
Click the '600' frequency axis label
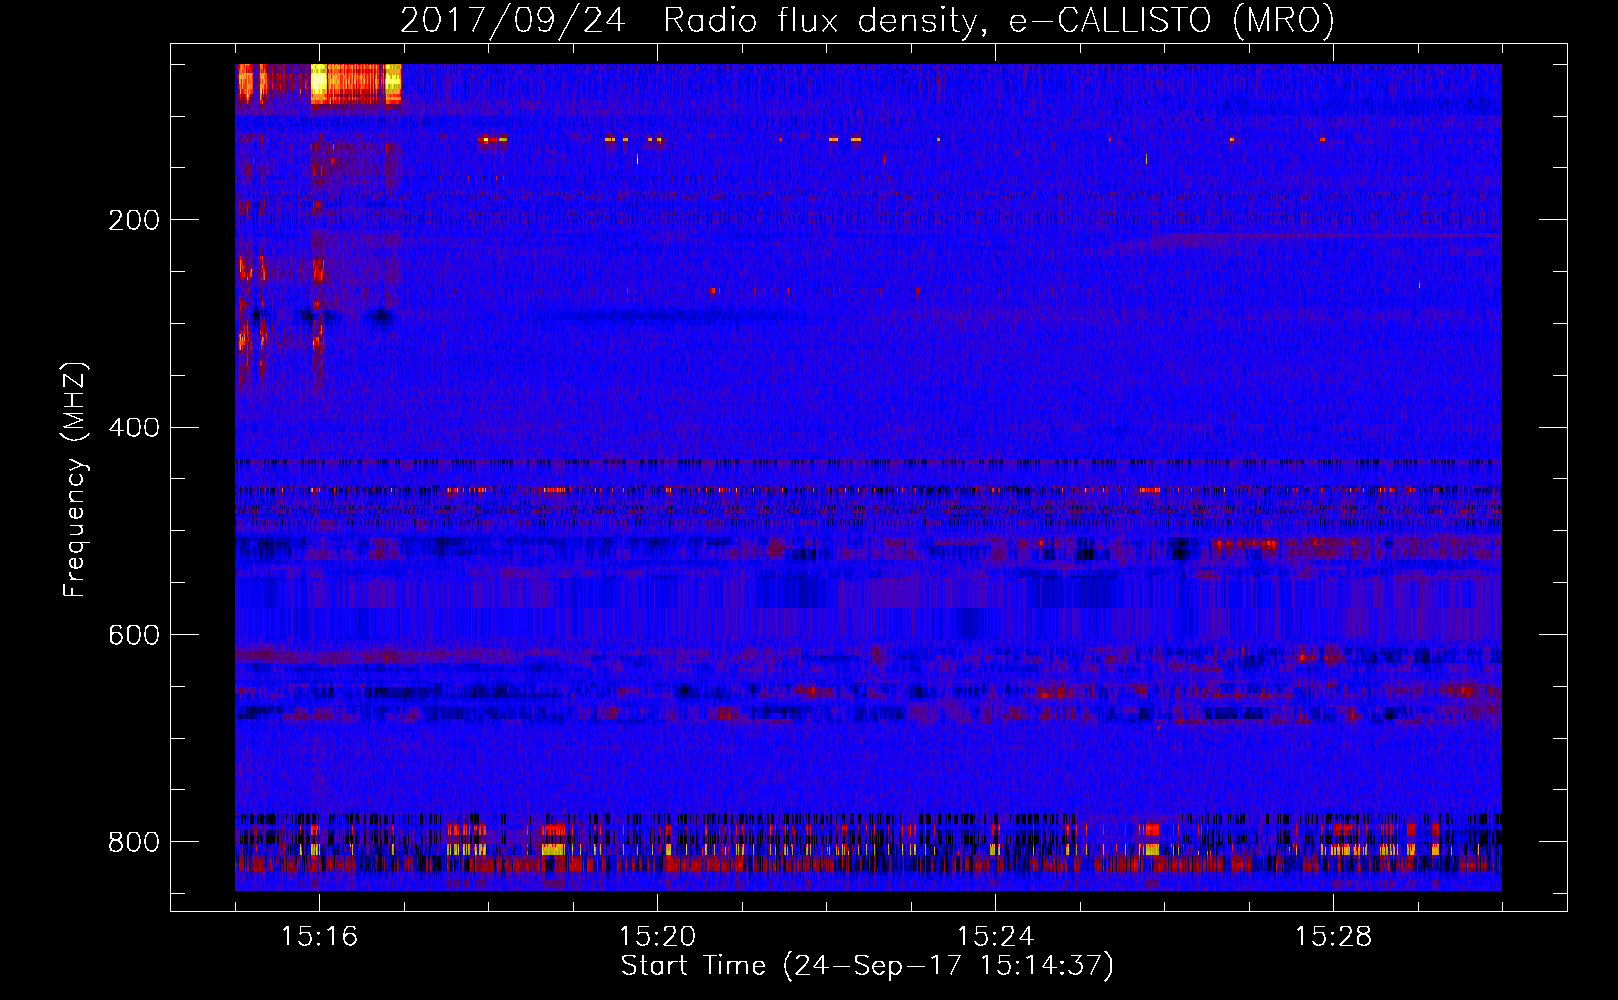133,635
